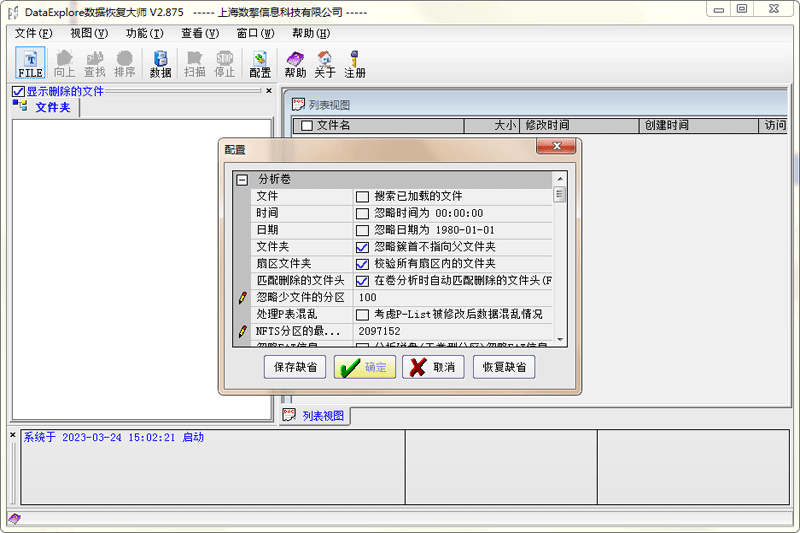This screenshot has width=800, height=533.
Task: Click the 停止 (Stop) toolbar icon
Action: click(224, 63)
